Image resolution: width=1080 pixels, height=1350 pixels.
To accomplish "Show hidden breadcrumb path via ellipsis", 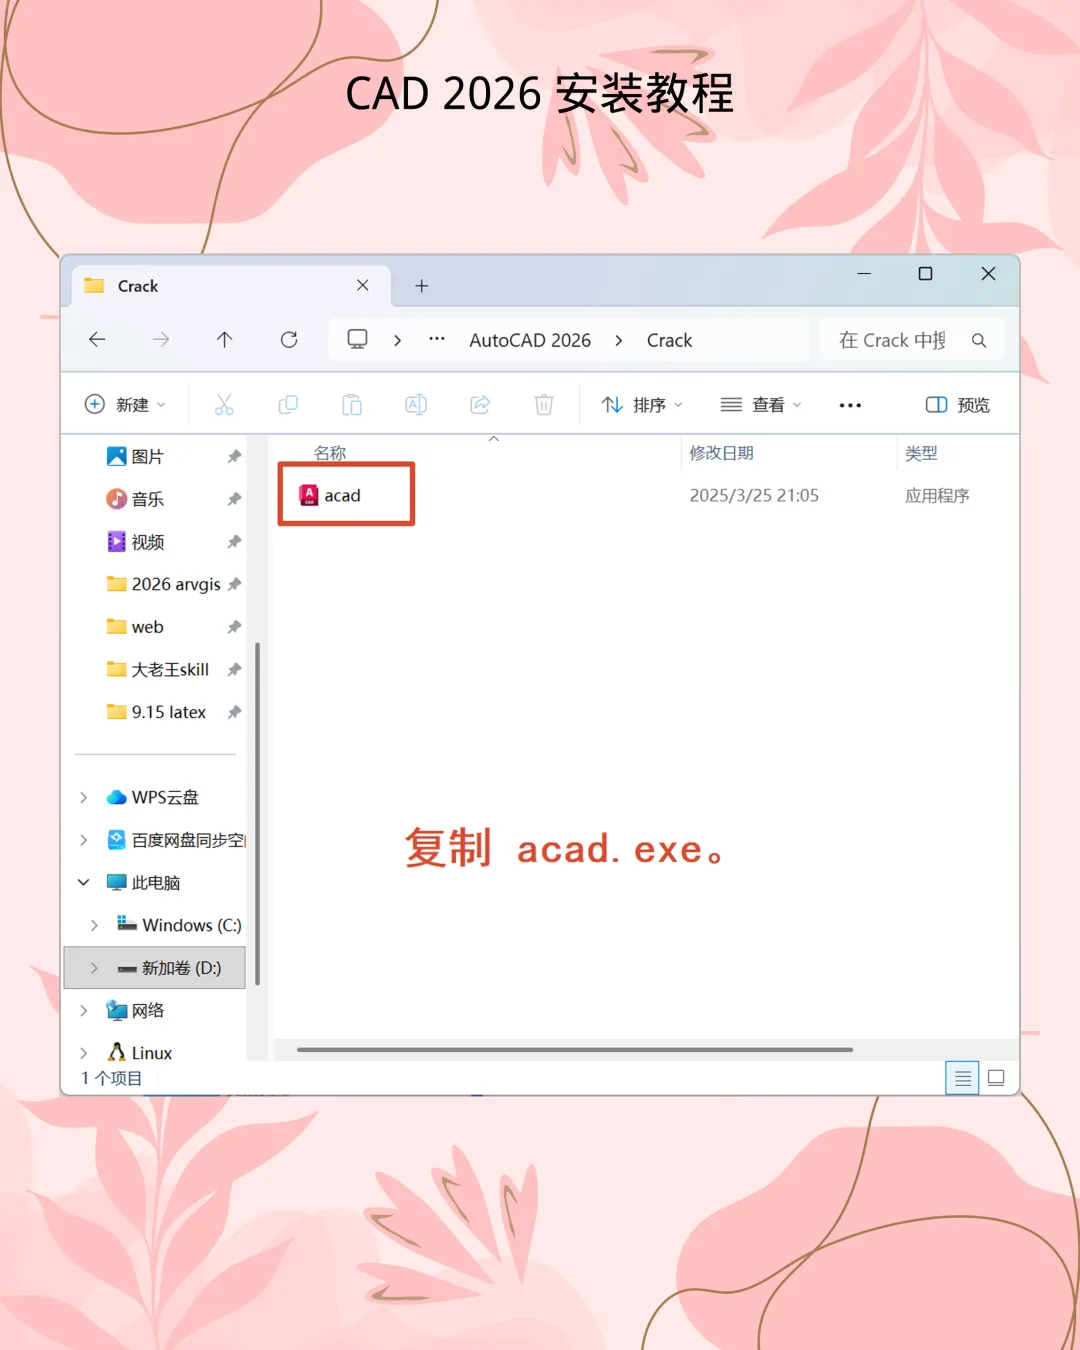I will pyautogui.click(x=437, y=339).
